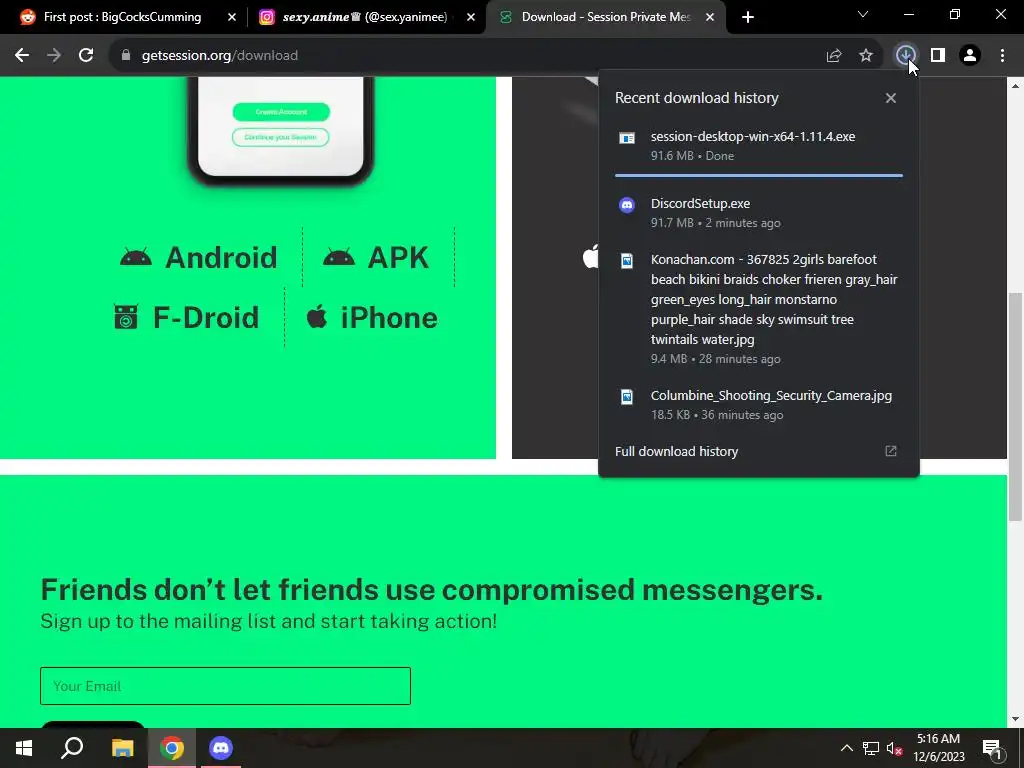Screen dimensions: 1024x768
Task: Click the session-desktop installer file icon
Action: [627, 138]
